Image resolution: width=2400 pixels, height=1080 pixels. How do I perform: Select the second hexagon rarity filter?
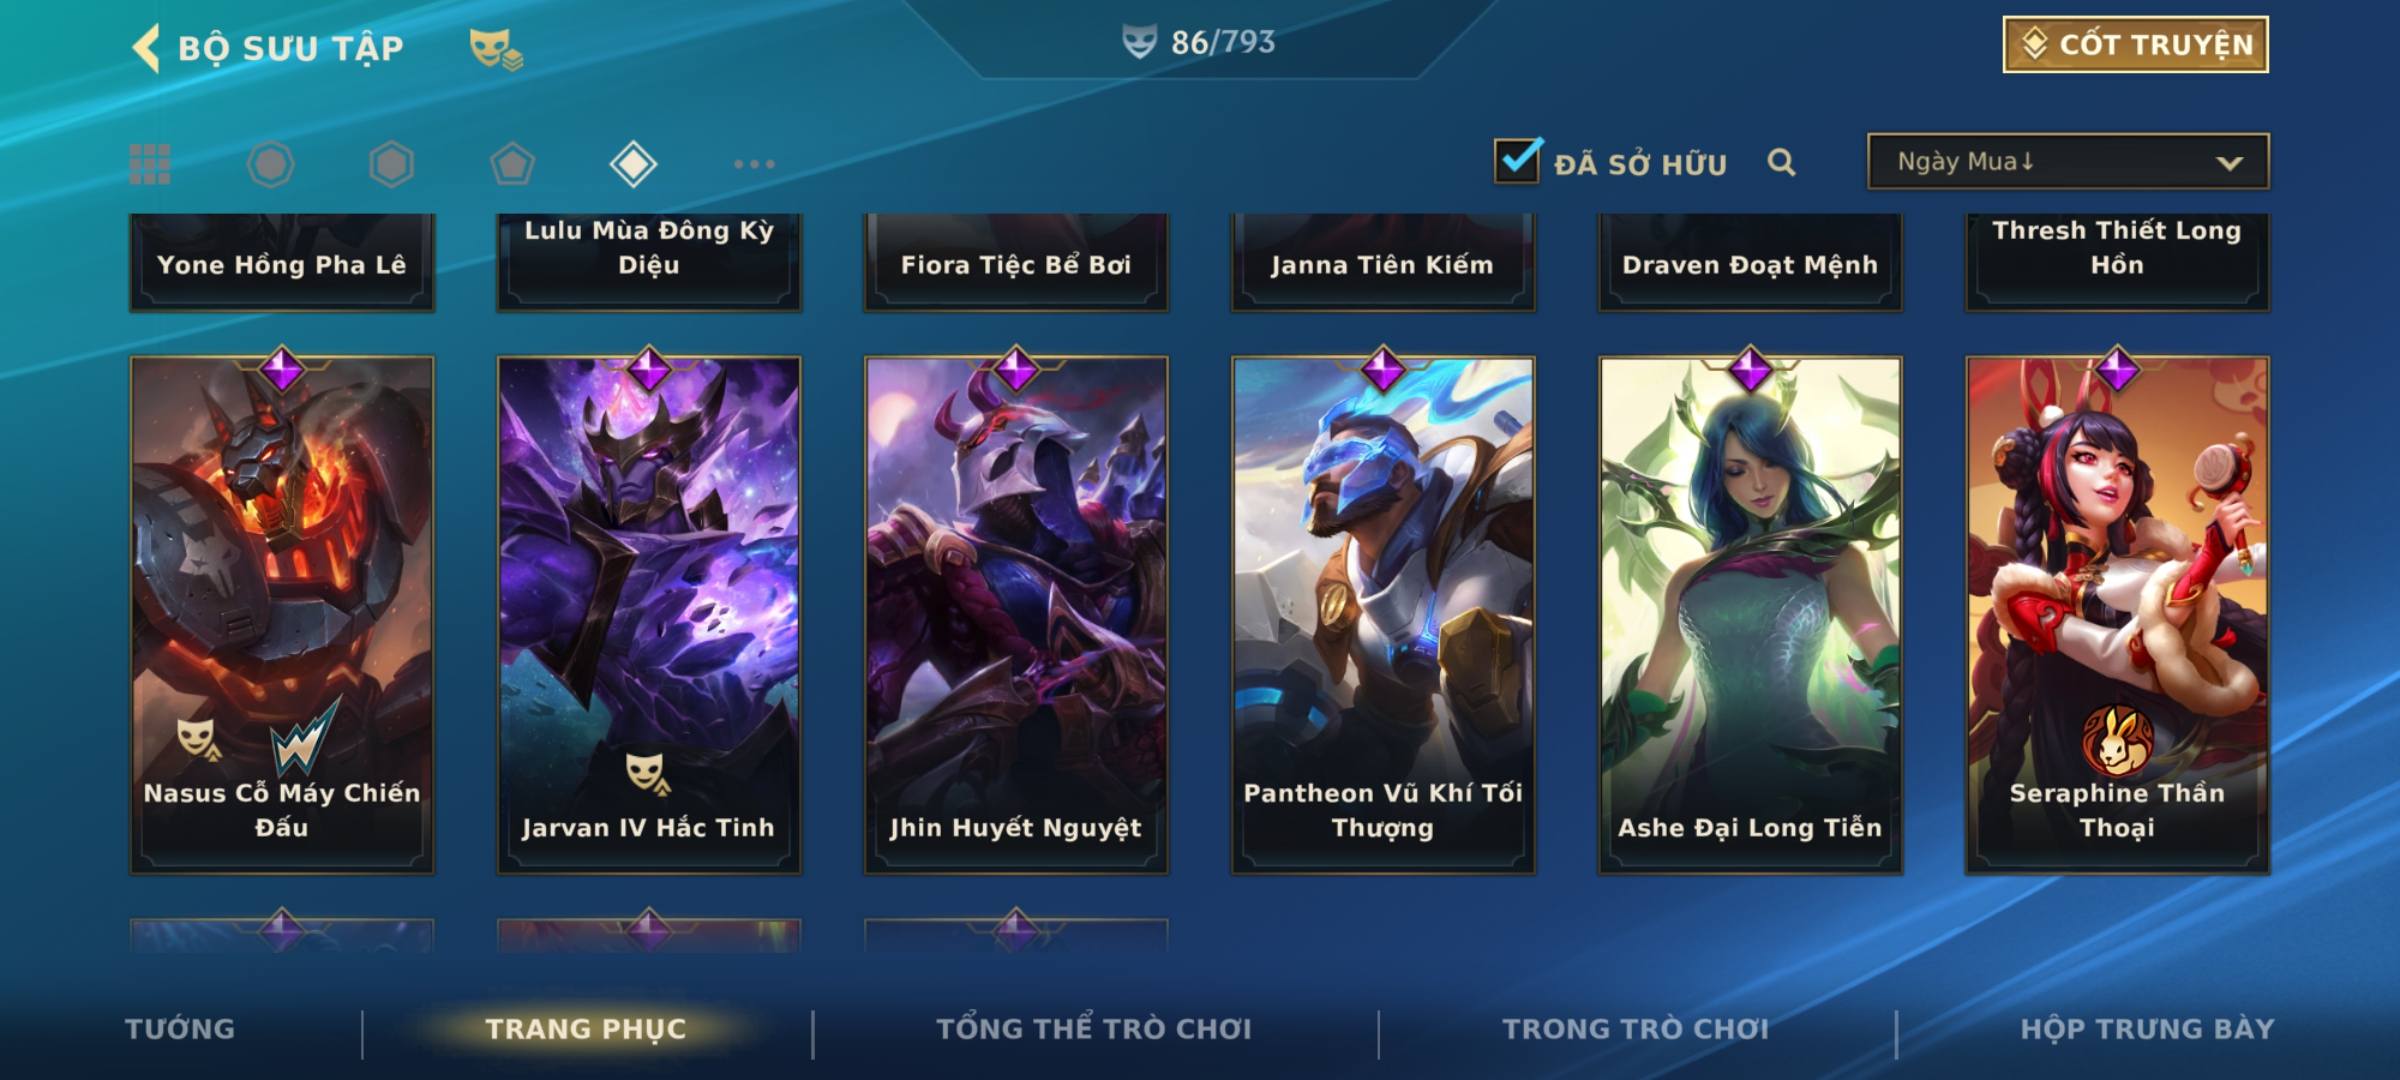(391, 164)
